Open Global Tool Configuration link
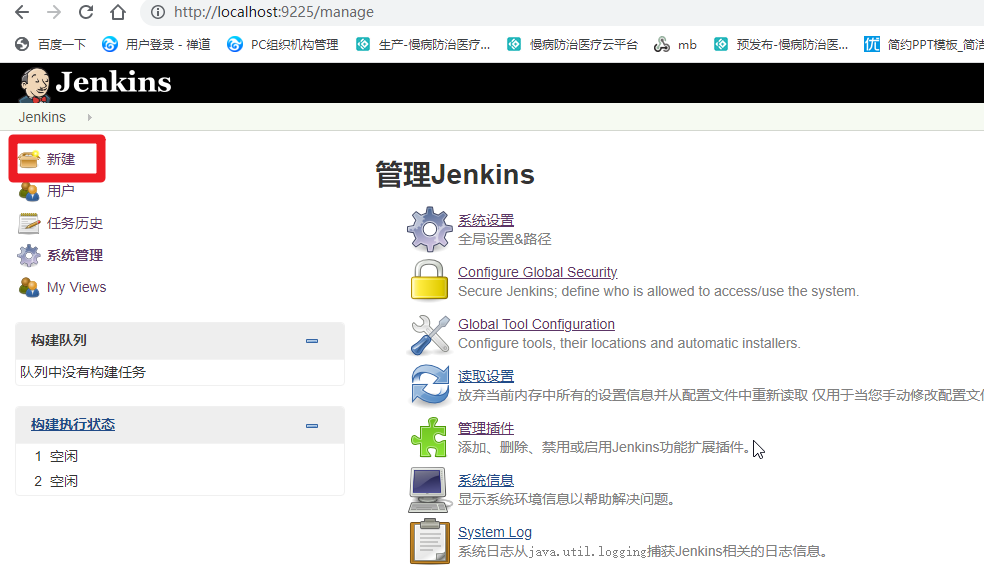 point(537,325)
